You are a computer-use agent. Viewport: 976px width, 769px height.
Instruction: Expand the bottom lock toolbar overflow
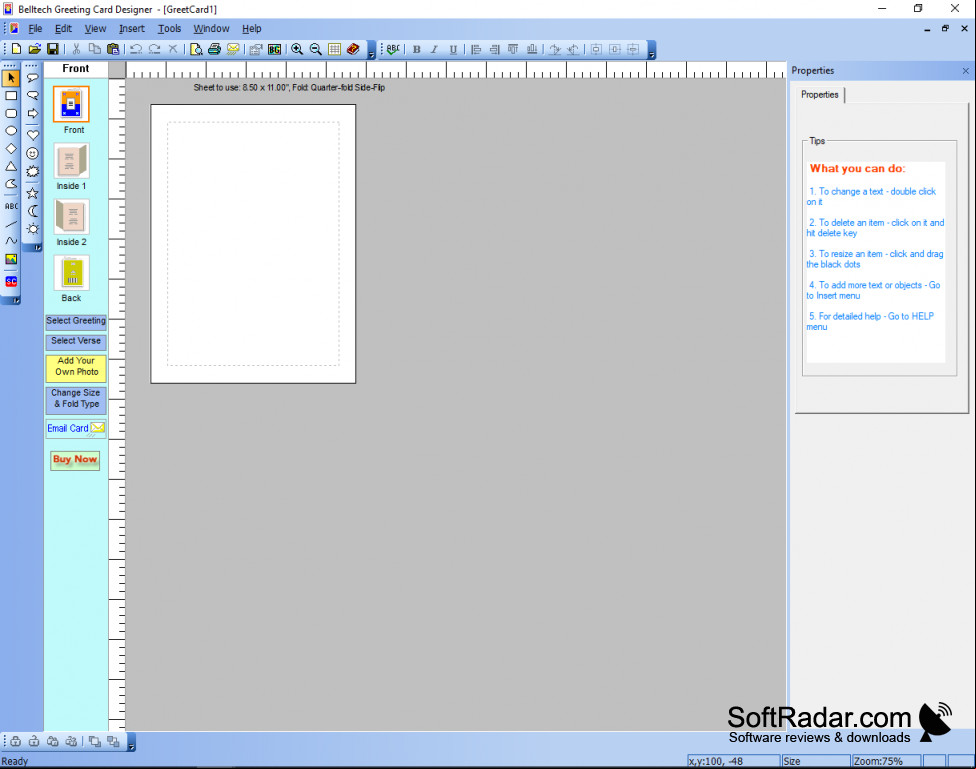131,742
